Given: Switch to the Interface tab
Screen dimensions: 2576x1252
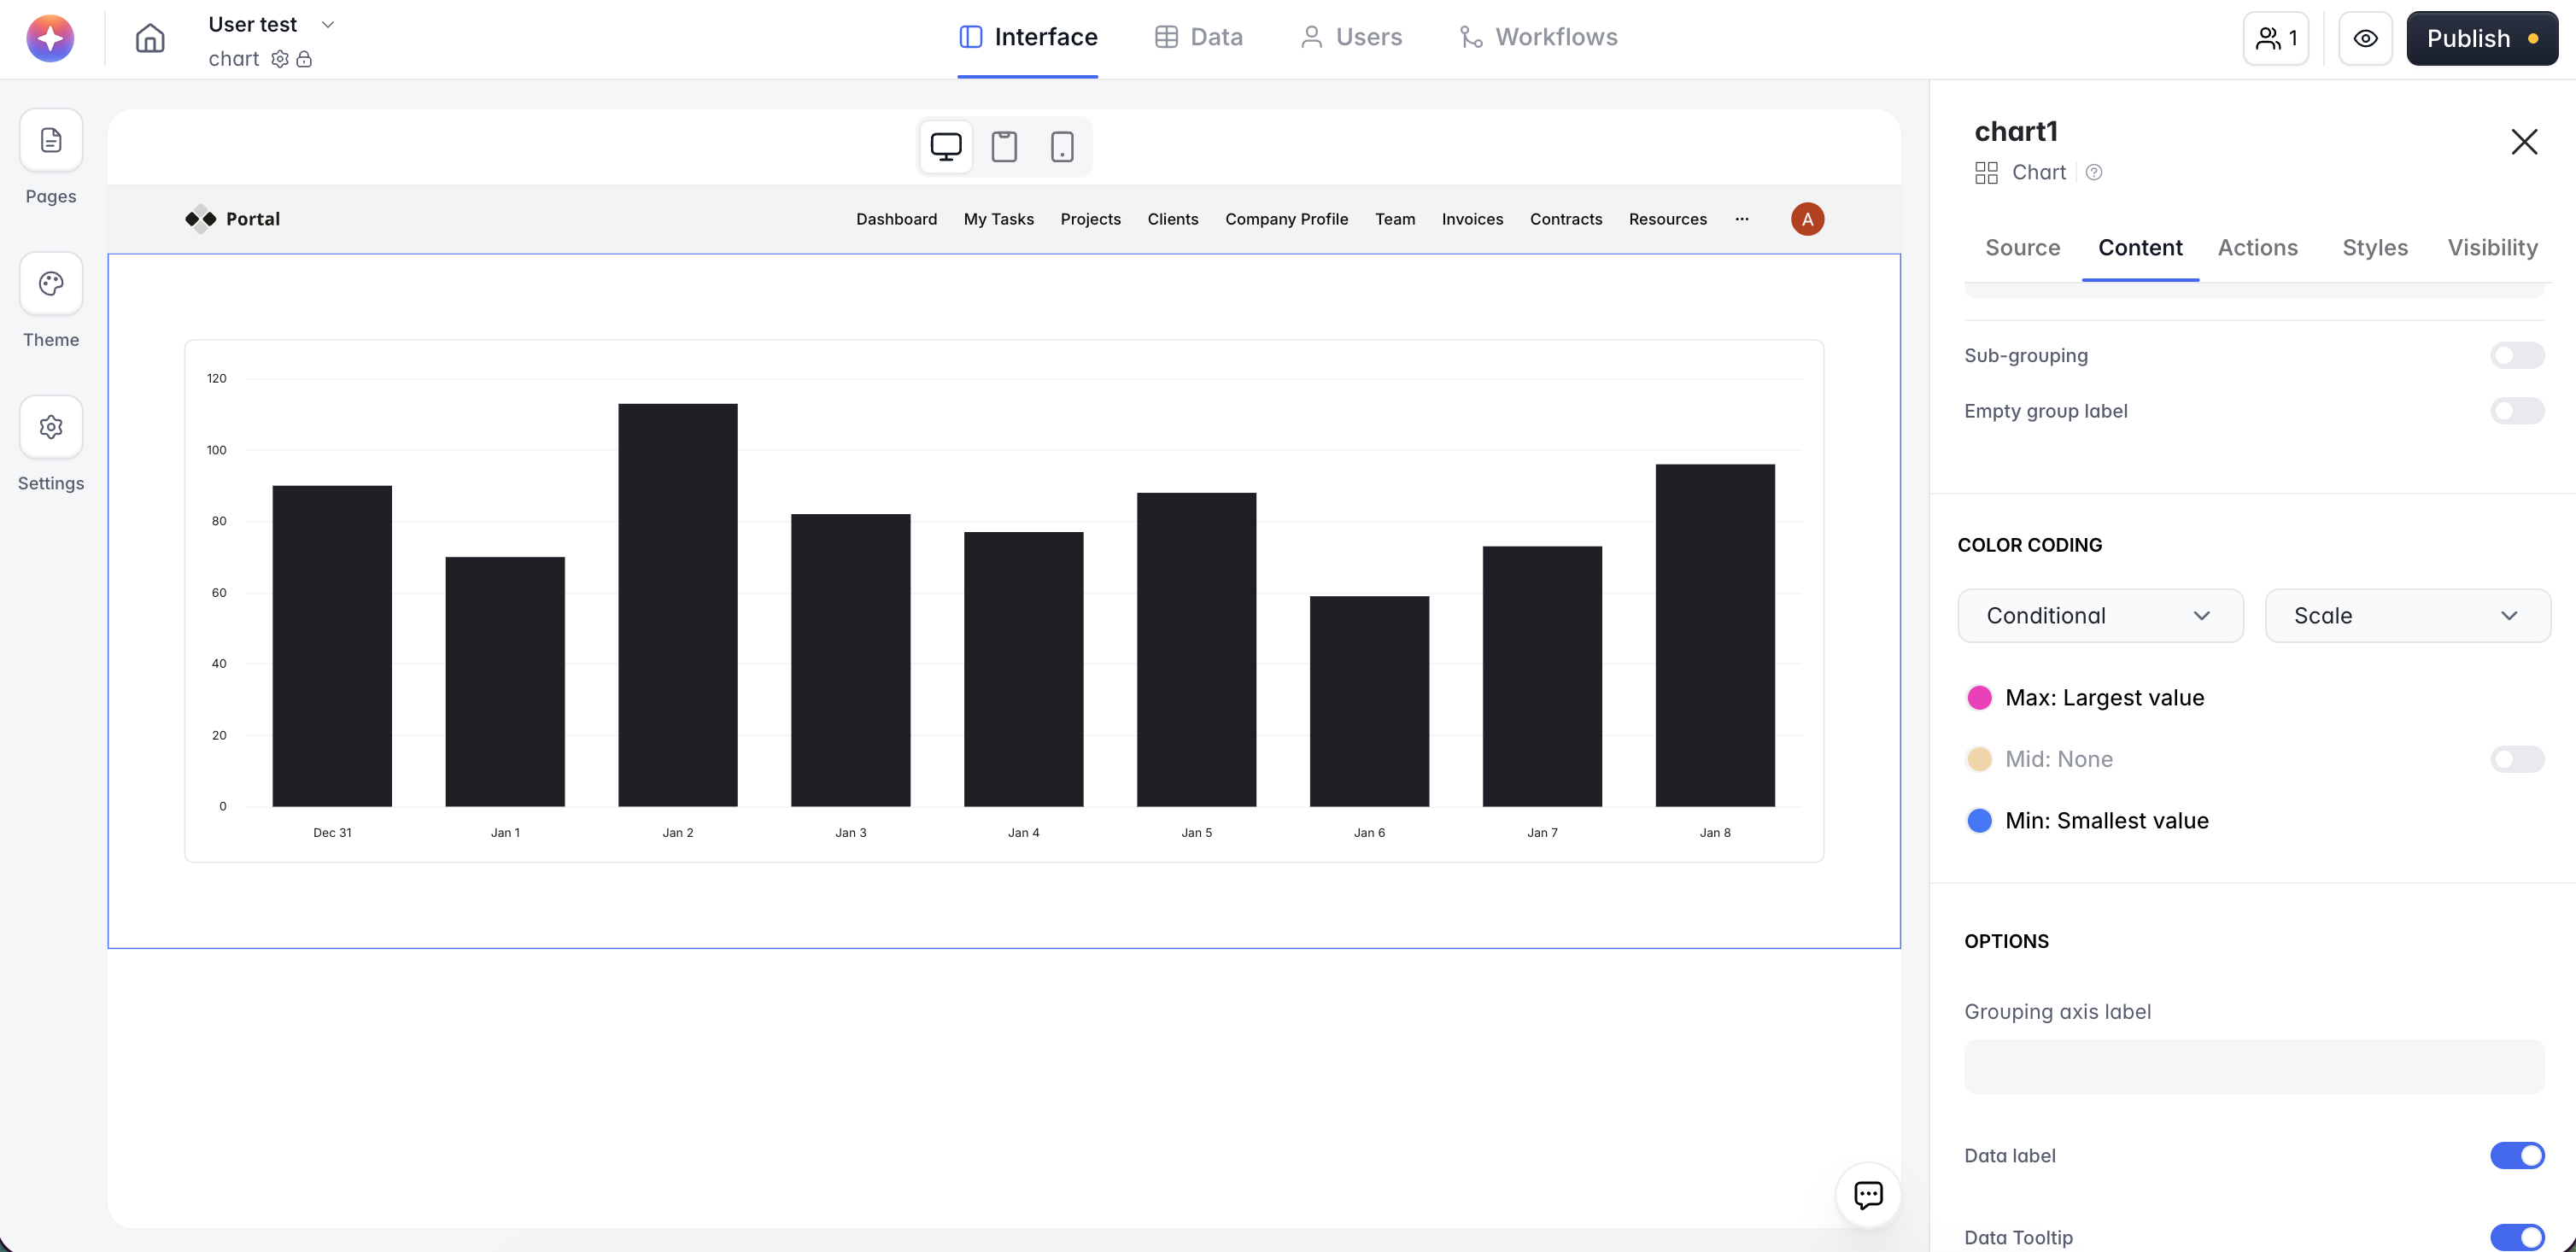Looking at the screenshot, I should pos(1027,37).
